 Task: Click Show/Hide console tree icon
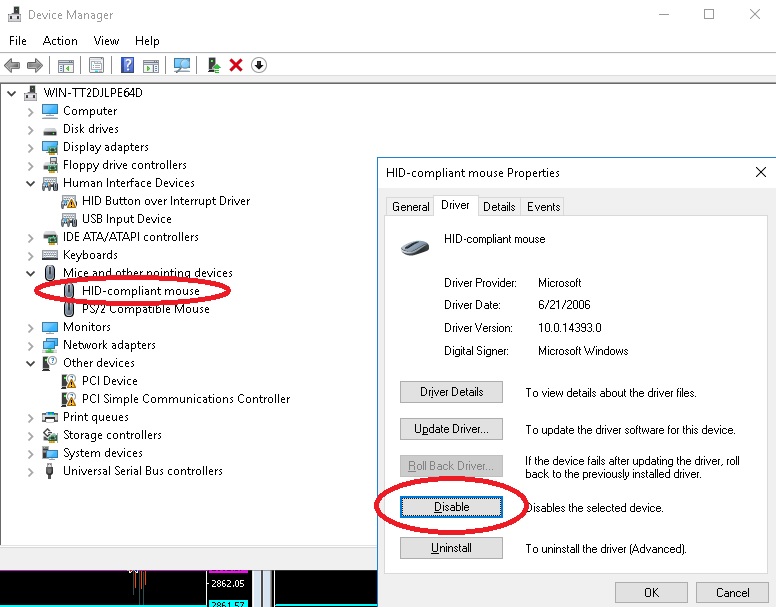(x=66, y=65)
